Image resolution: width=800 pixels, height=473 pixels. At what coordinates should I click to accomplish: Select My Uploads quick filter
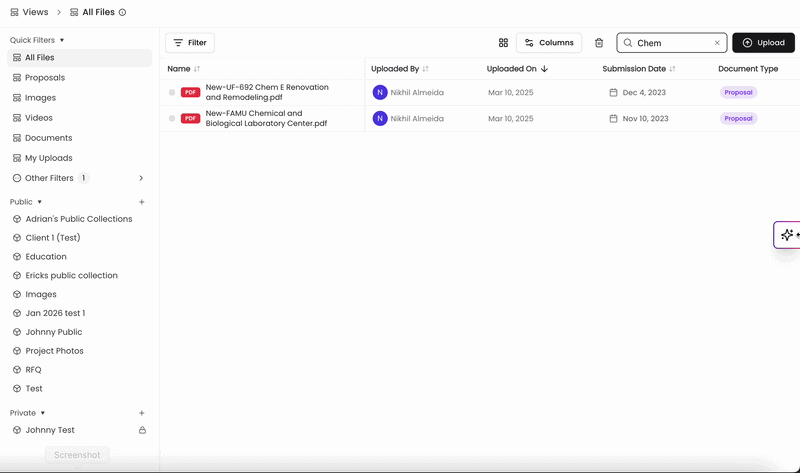[x=80, y=158]
